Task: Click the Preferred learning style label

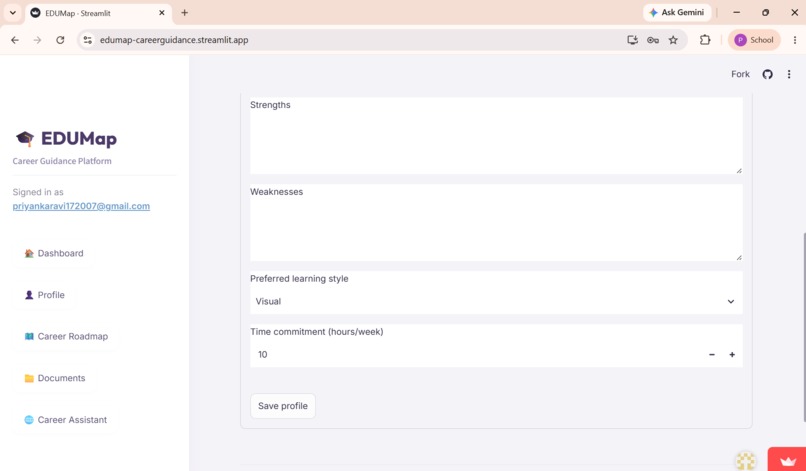Action: point(299,279)
